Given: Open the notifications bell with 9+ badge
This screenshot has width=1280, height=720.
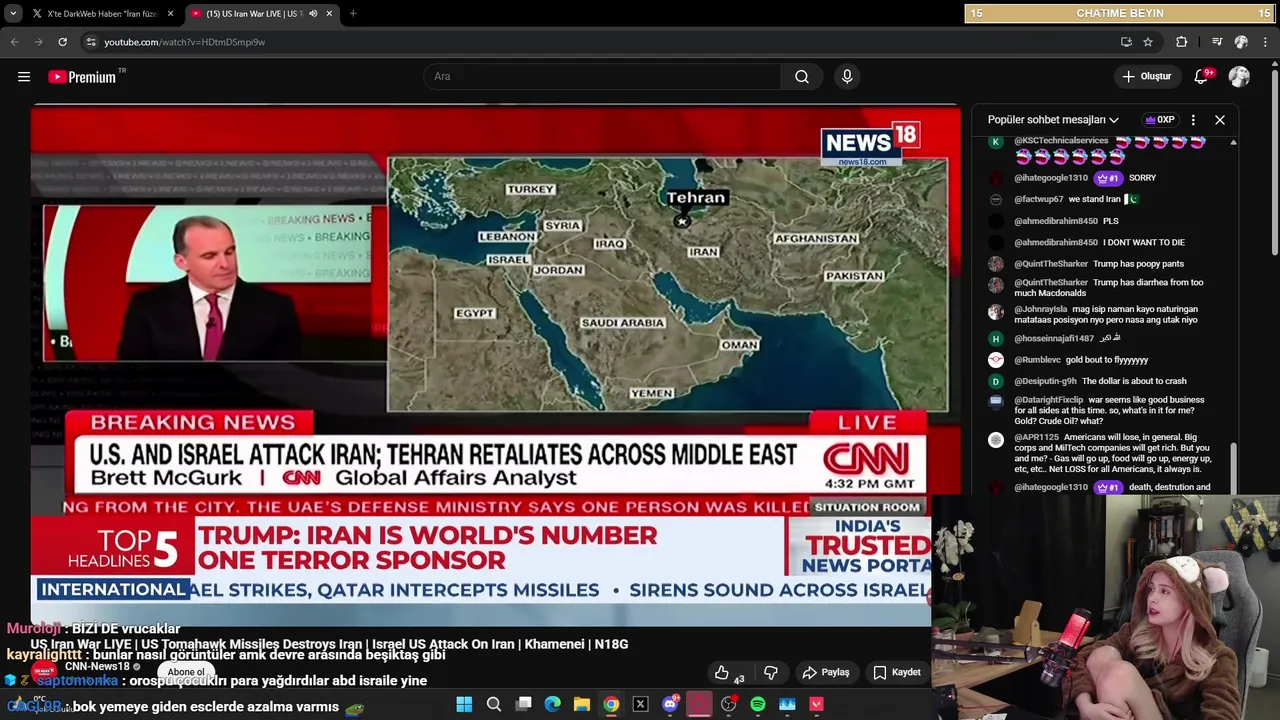Looking at the screenshot, I should (x=1203, y=76).
